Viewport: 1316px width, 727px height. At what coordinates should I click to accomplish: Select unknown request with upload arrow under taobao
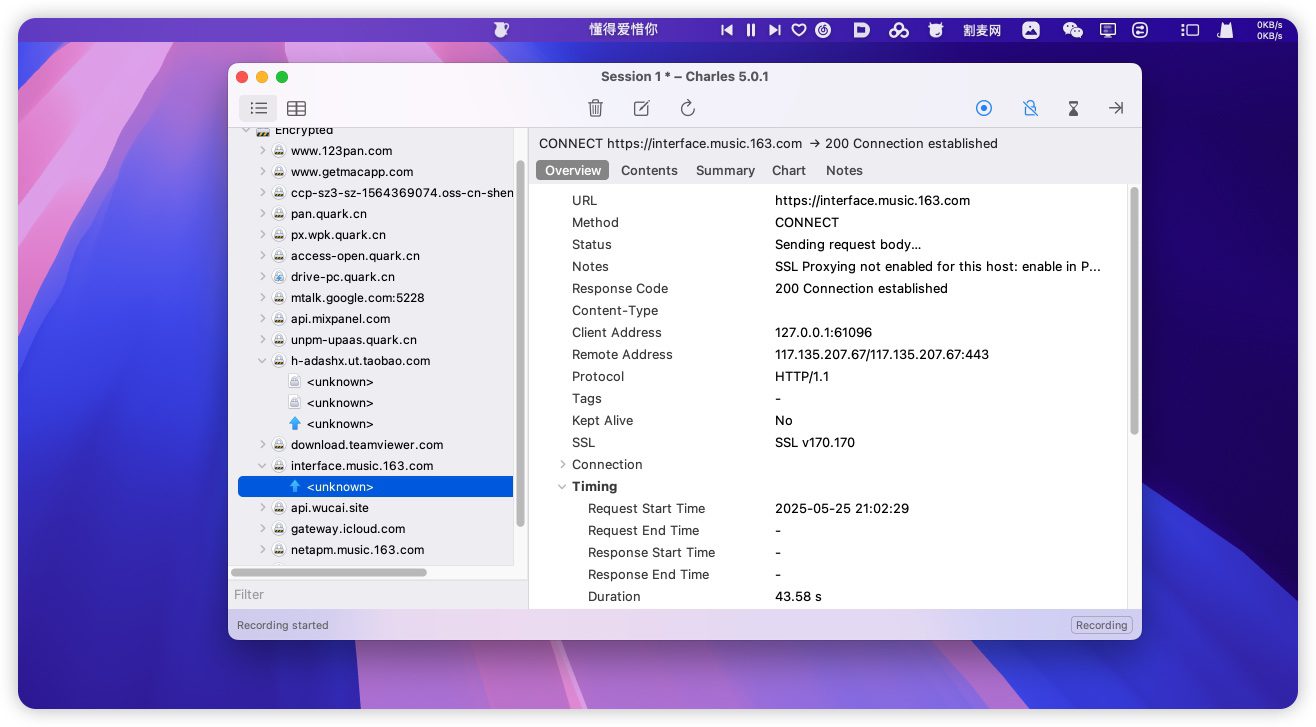340,424
